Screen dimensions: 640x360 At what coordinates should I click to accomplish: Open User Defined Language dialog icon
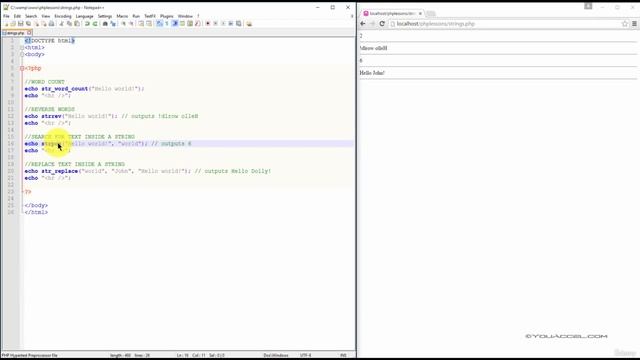pyautogui.click(x=182, y=24)
